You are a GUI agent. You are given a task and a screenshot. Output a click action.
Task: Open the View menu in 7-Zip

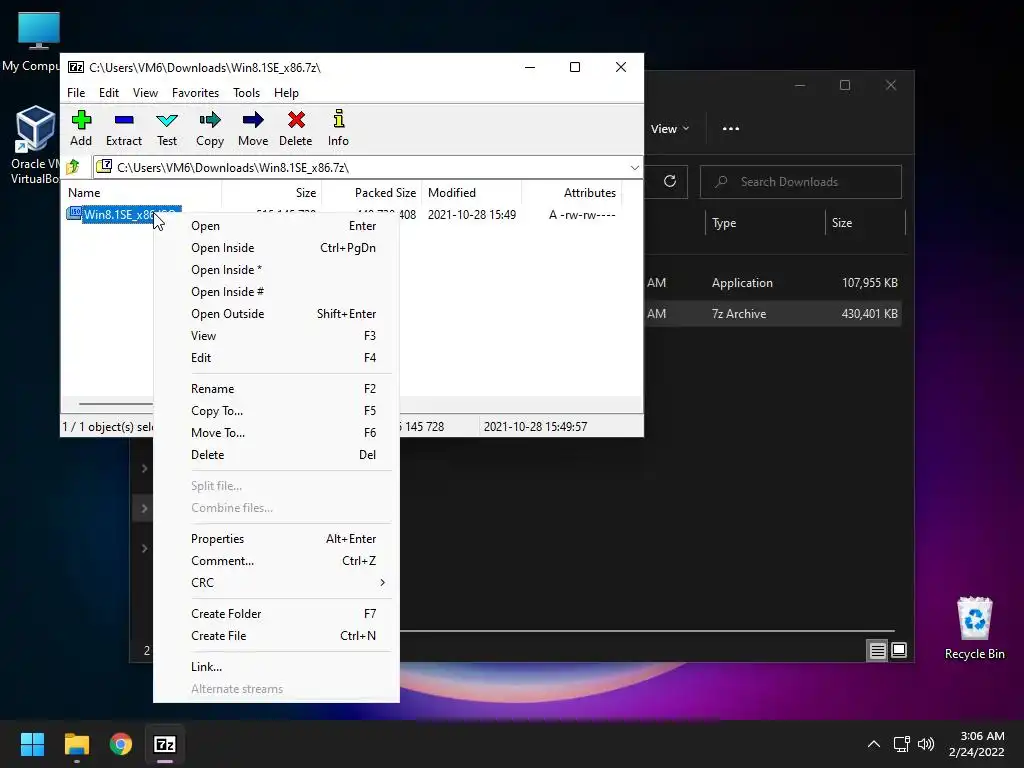145,93
